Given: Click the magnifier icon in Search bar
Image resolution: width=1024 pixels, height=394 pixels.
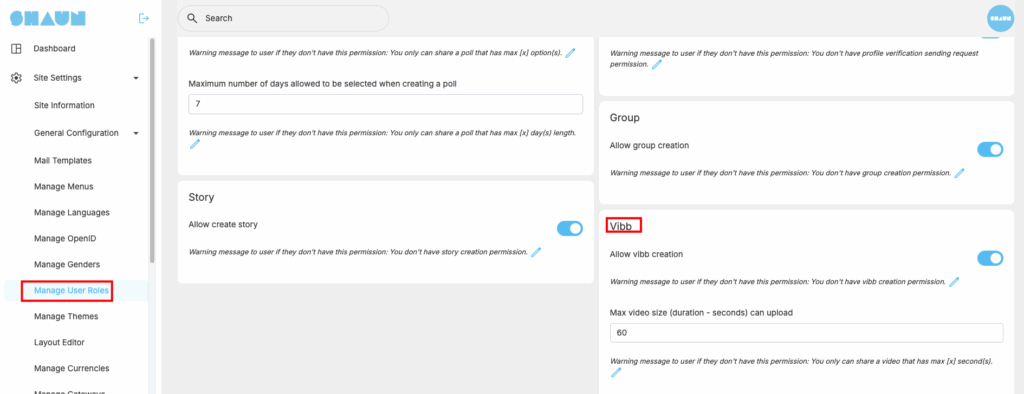Looking at the screenshot, I should pyautogui.click(x=192, y=18).
